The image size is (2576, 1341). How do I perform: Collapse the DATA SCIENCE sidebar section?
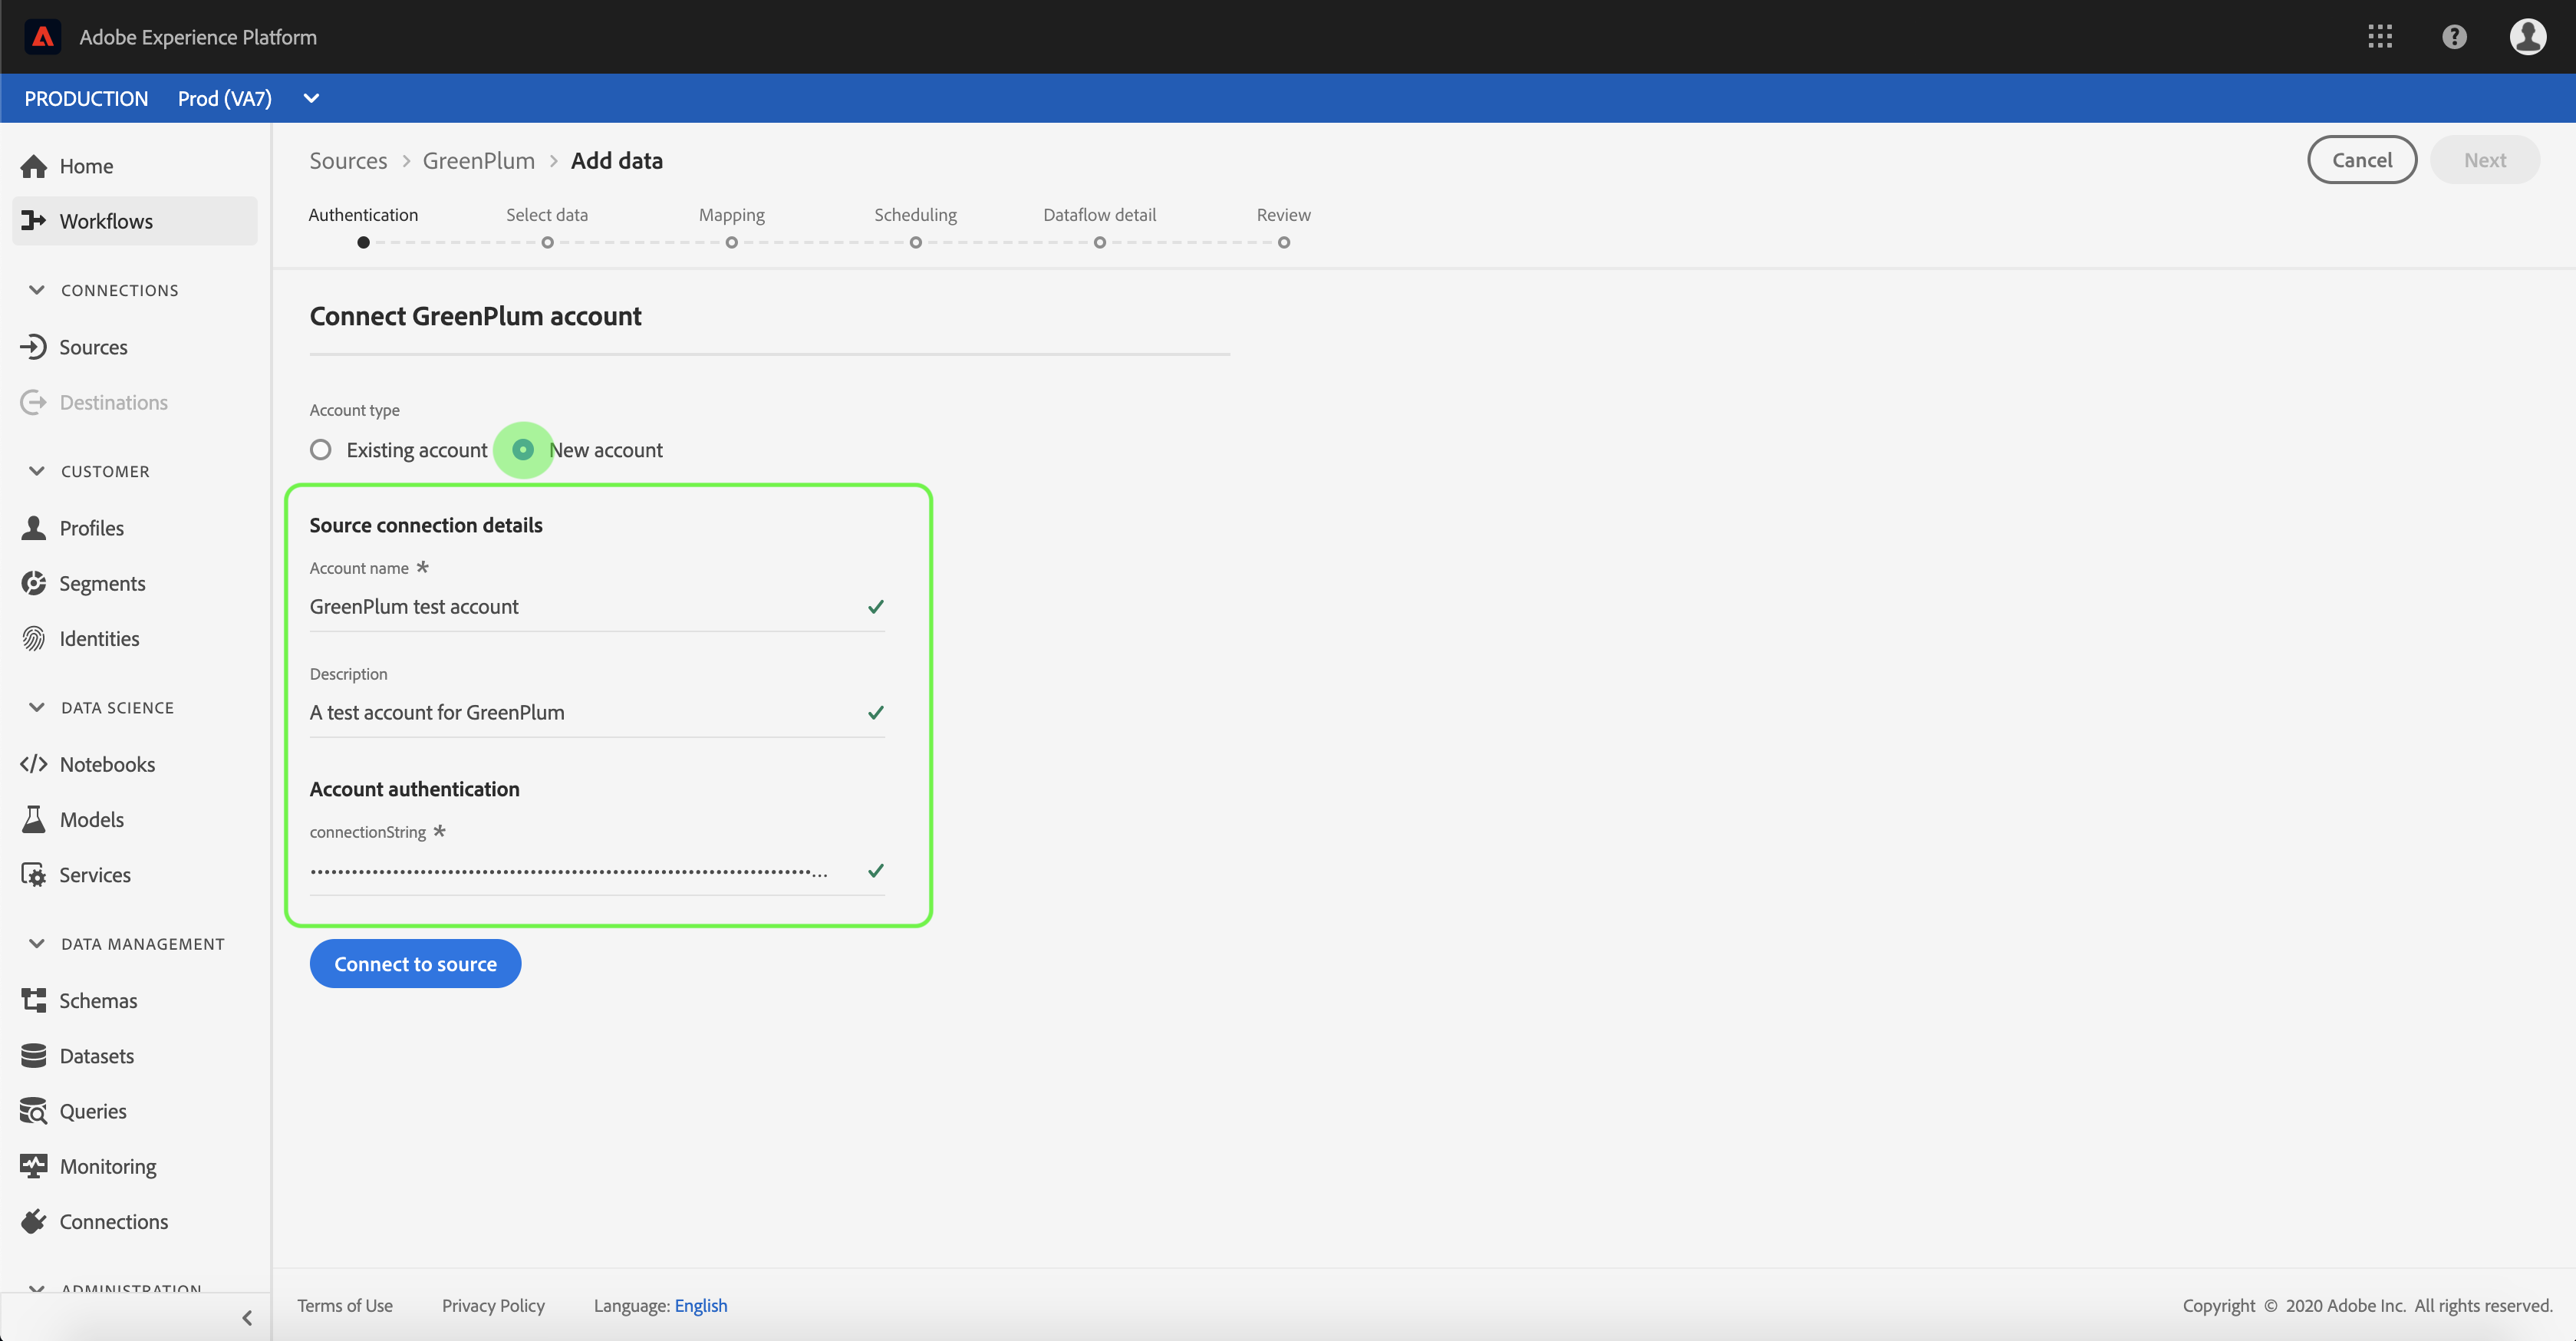[37, 707]
